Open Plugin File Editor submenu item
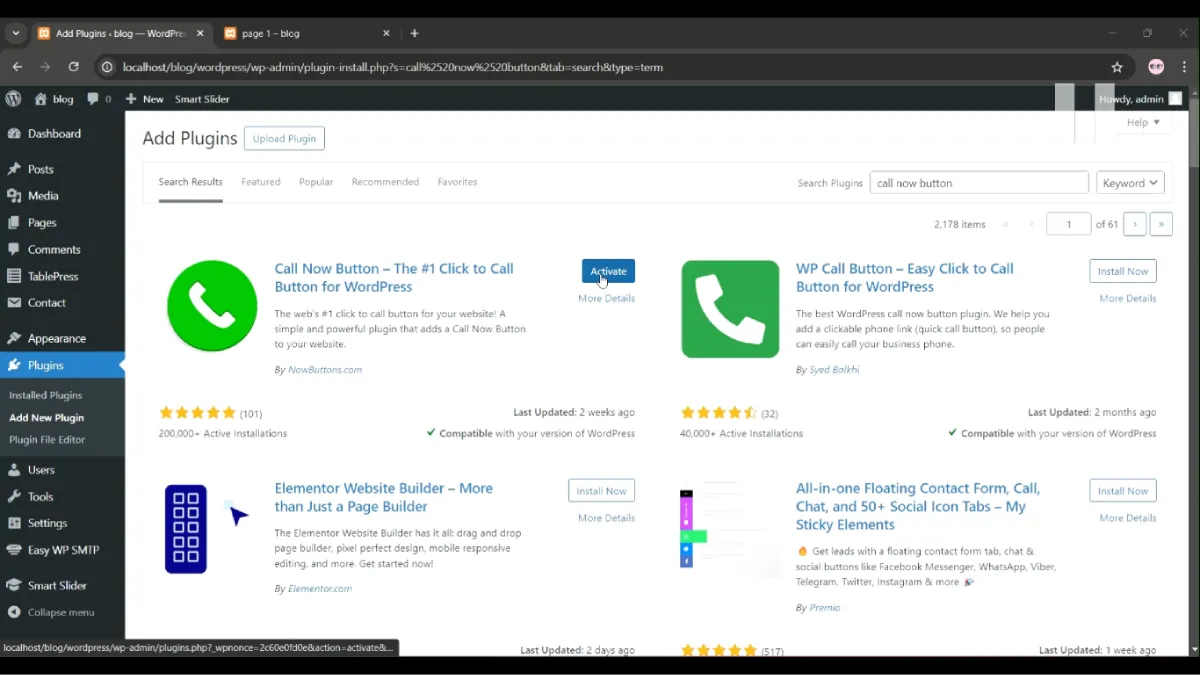Image resolution: width=1200 pixels, height=675 pixels. coord(47,440)
